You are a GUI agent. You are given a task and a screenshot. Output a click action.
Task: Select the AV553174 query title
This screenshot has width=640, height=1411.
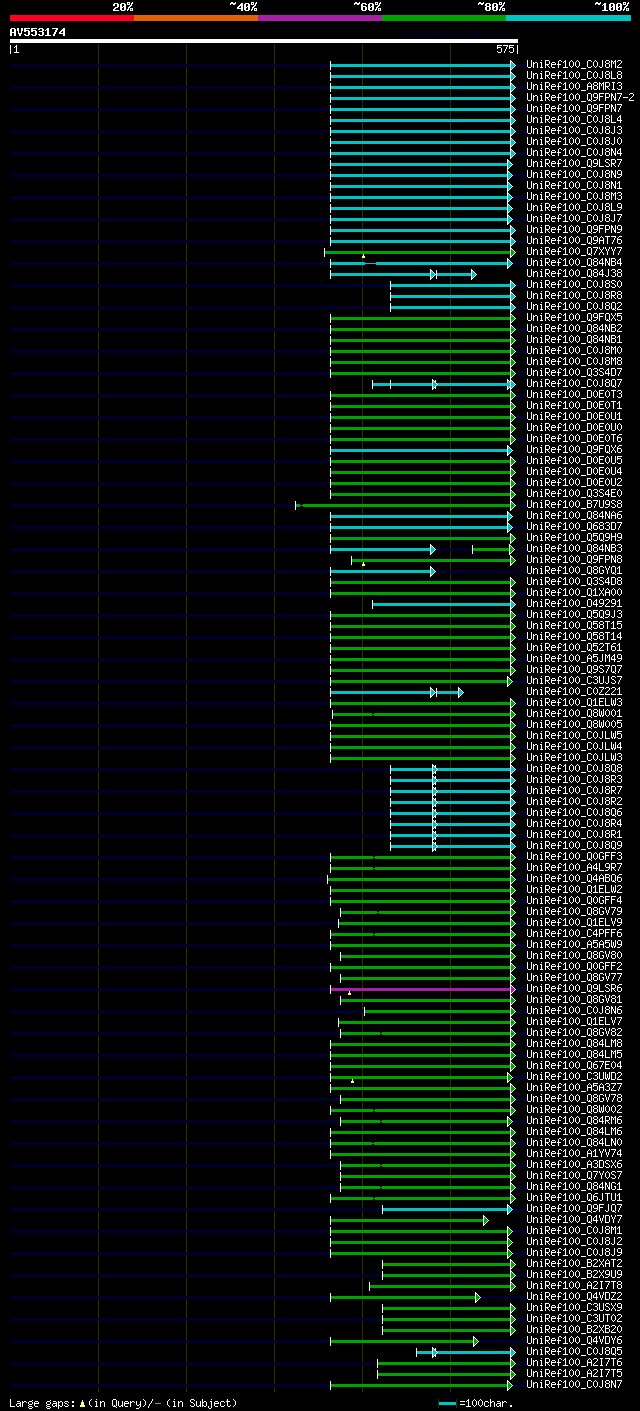(38, 32)
